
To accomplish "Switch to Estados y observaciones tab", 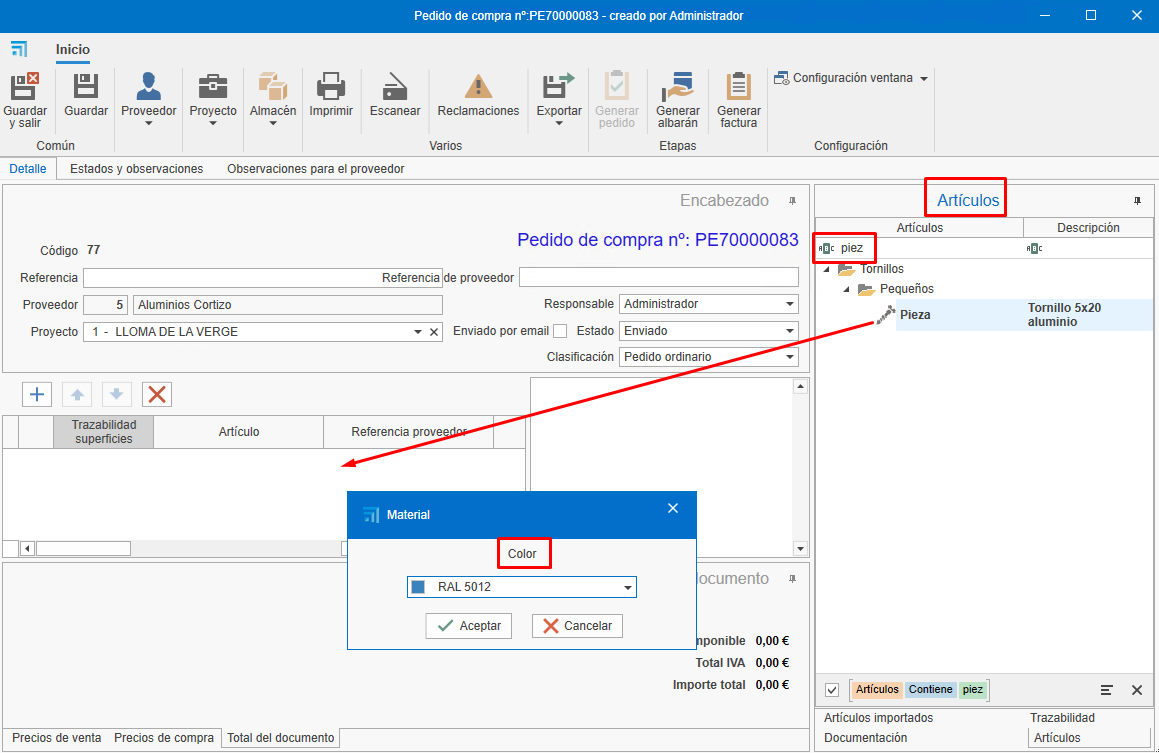I will [x=137, y=168].
